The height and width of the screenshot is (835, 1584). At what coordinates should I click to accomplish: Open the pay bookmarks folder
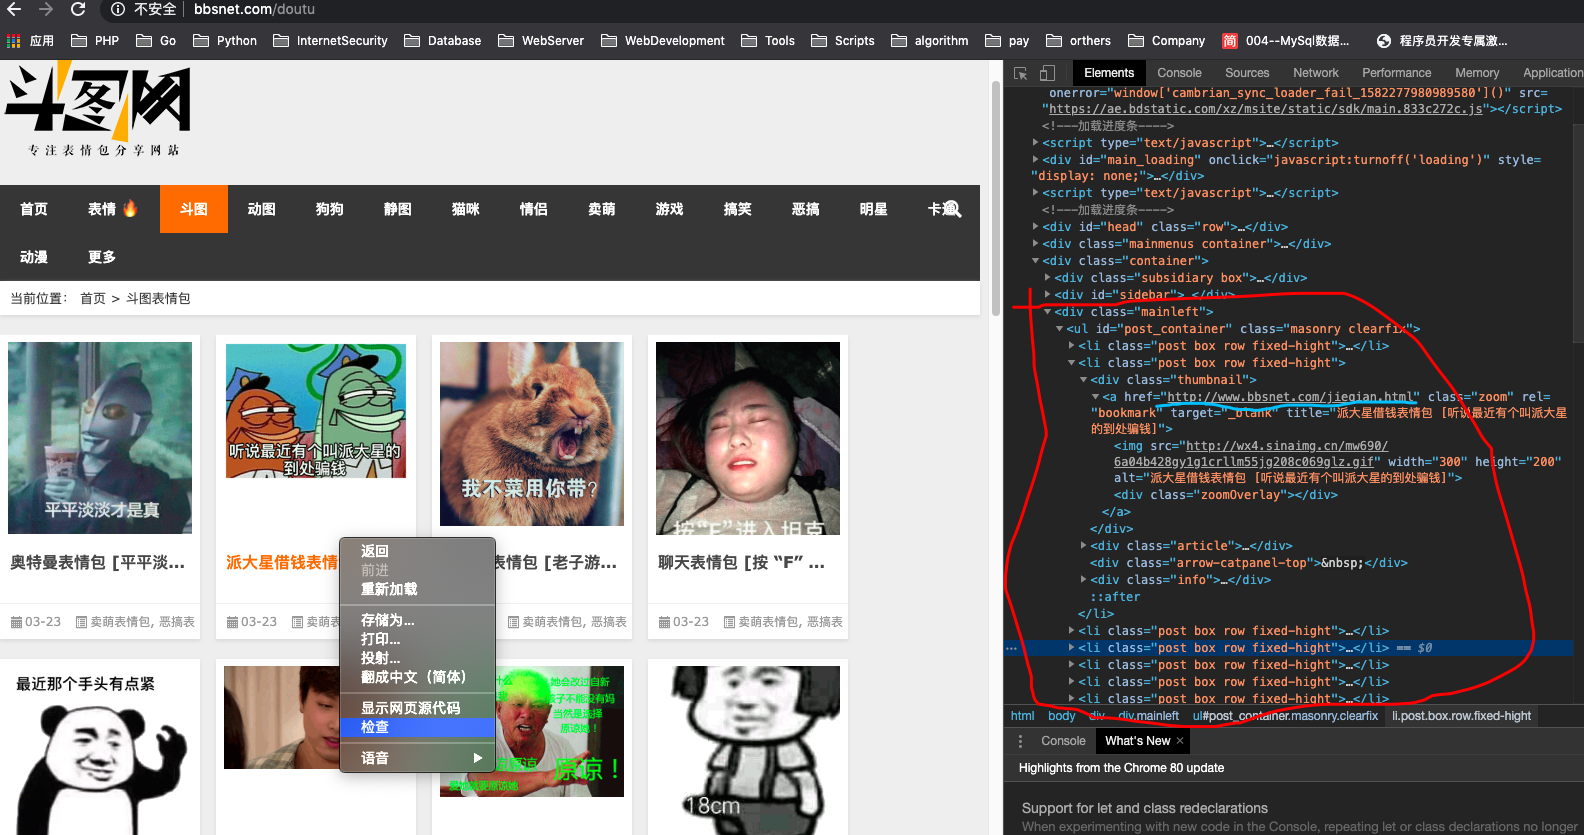(1007, 41)
